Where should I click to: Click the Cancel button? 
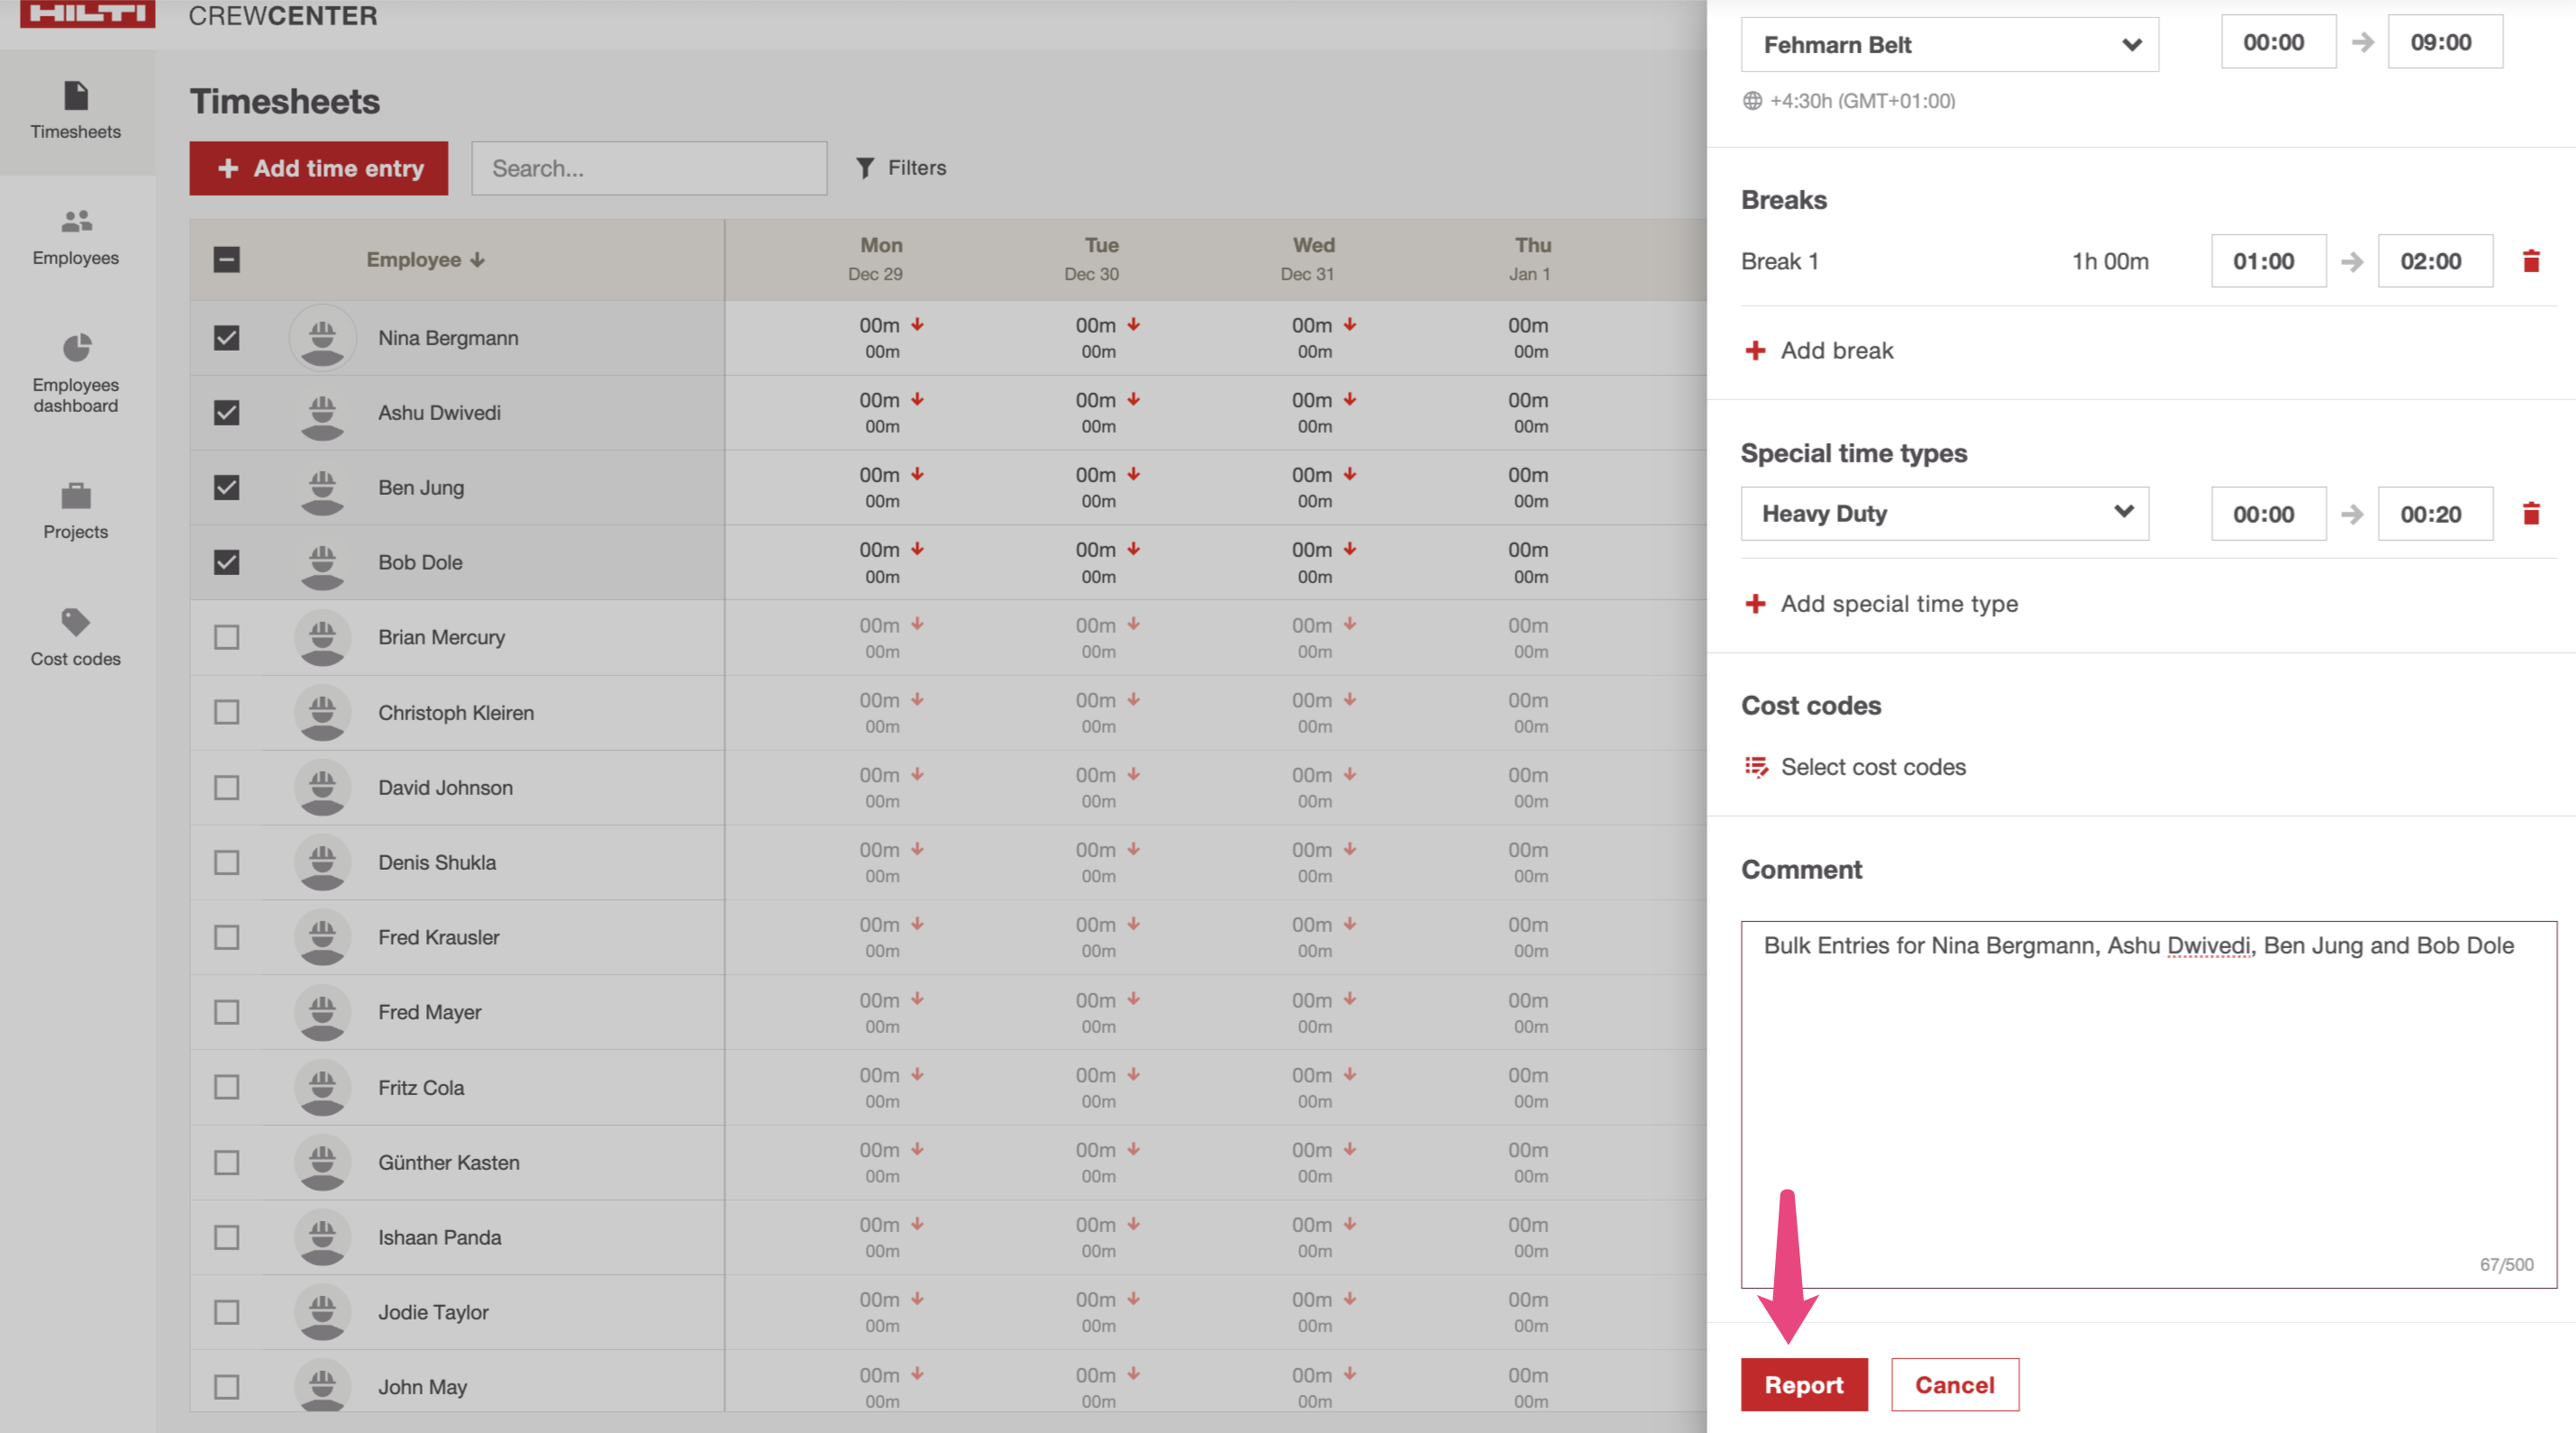click(1954, 1384)
